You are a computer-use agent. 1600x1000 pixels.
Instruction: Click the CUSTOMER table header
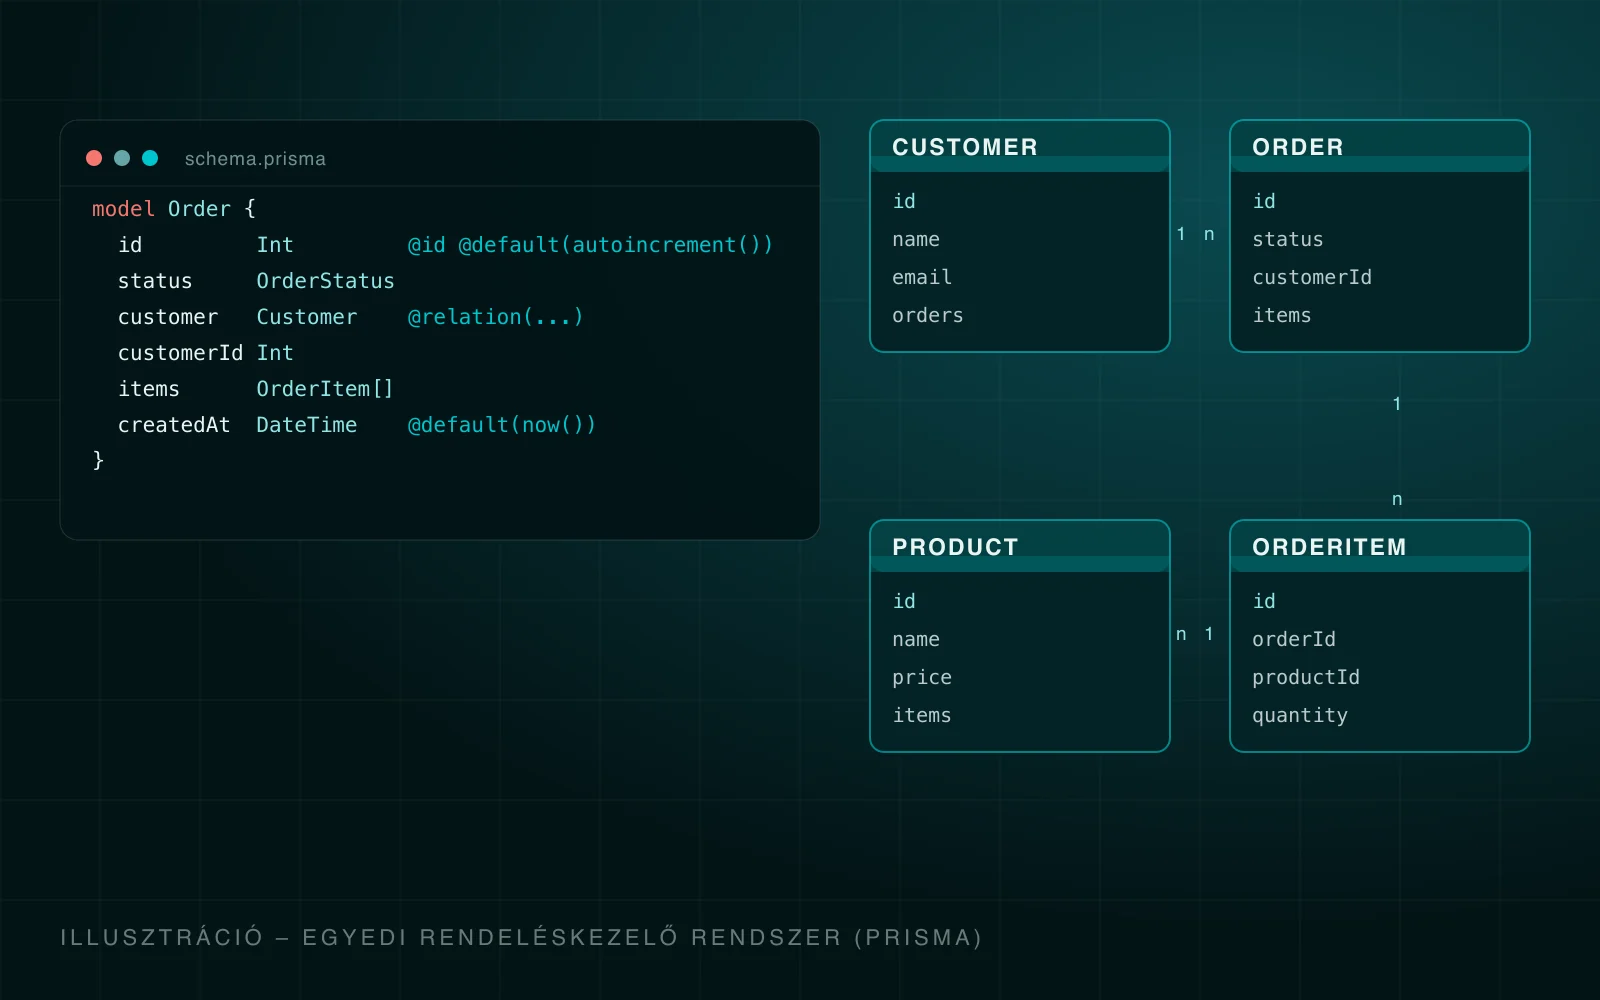click(x=1020, y=147)
